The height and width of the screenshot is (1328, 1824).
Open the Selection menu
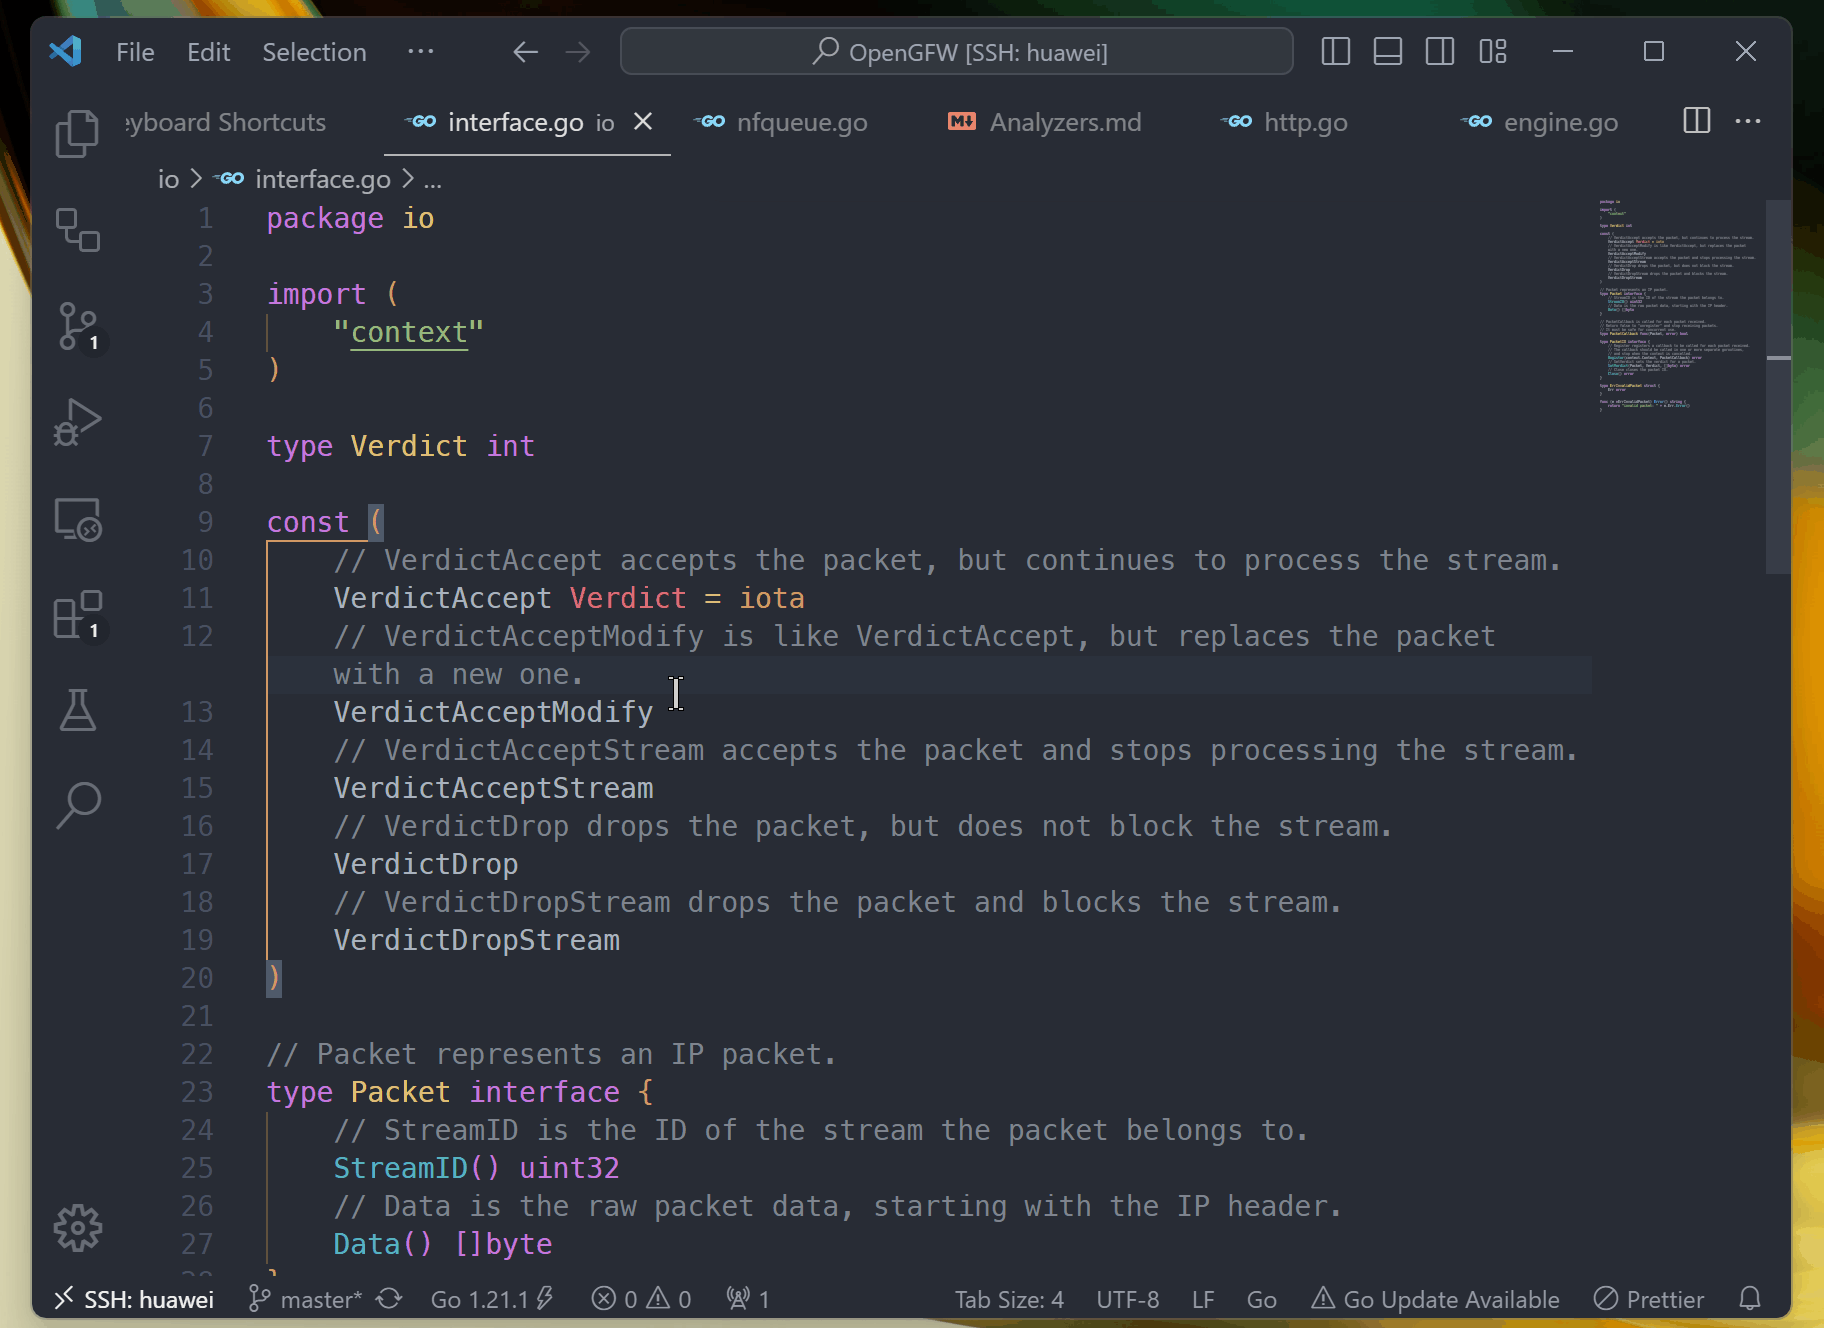pos(314,52)
